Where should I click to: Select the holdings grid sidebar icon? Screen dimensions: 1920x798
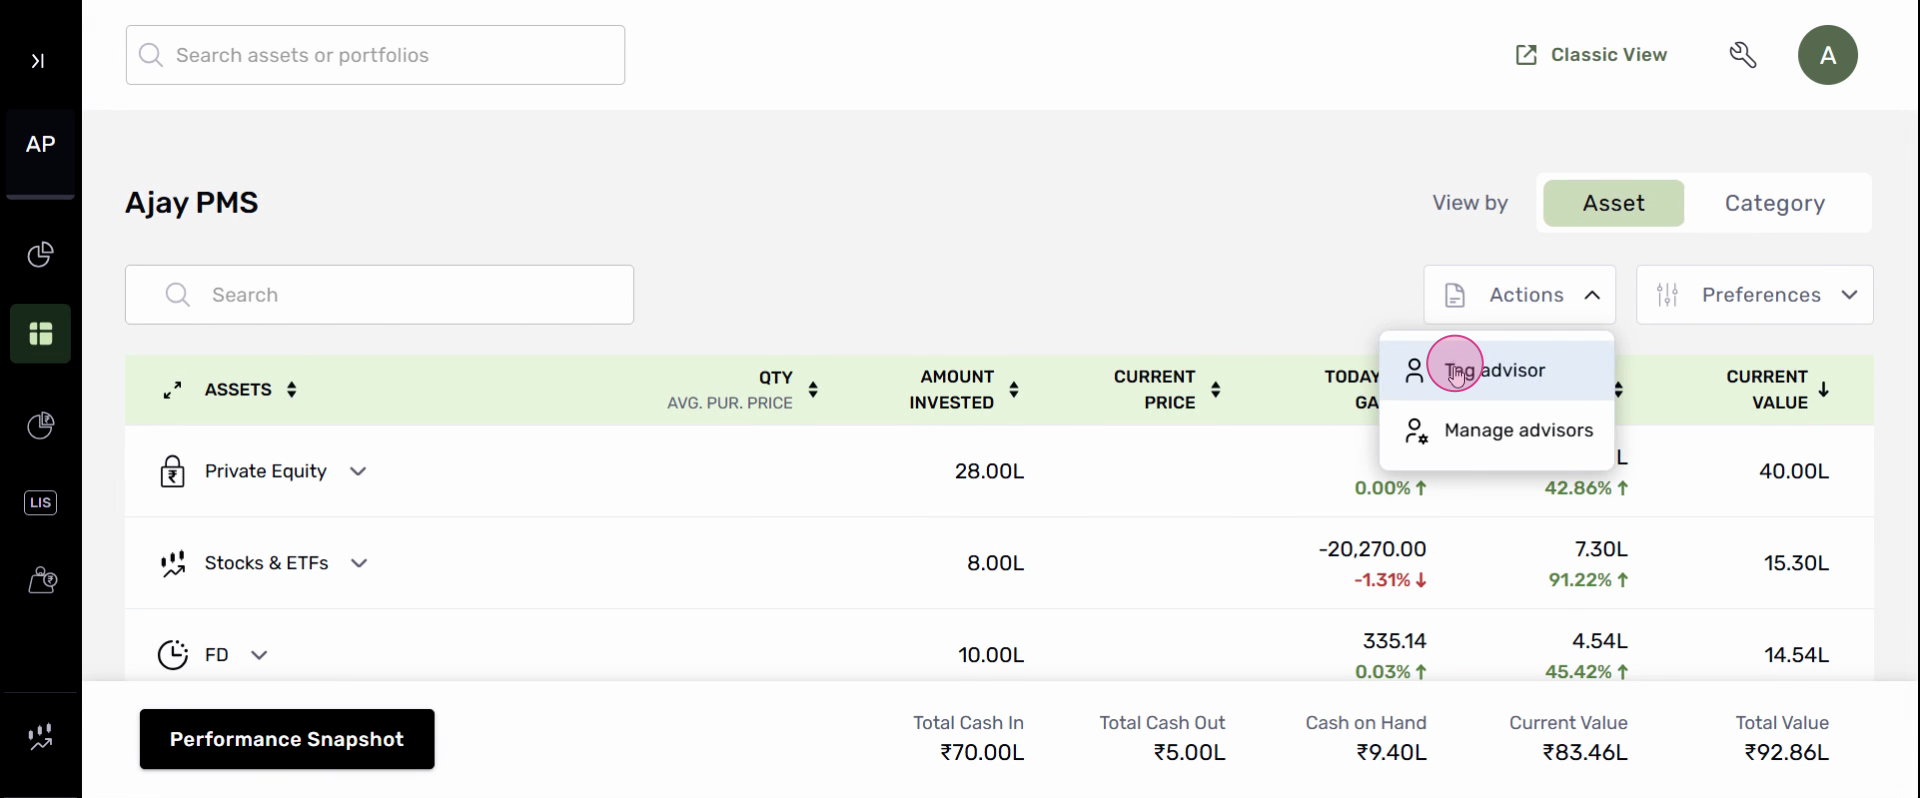(40, 333)
